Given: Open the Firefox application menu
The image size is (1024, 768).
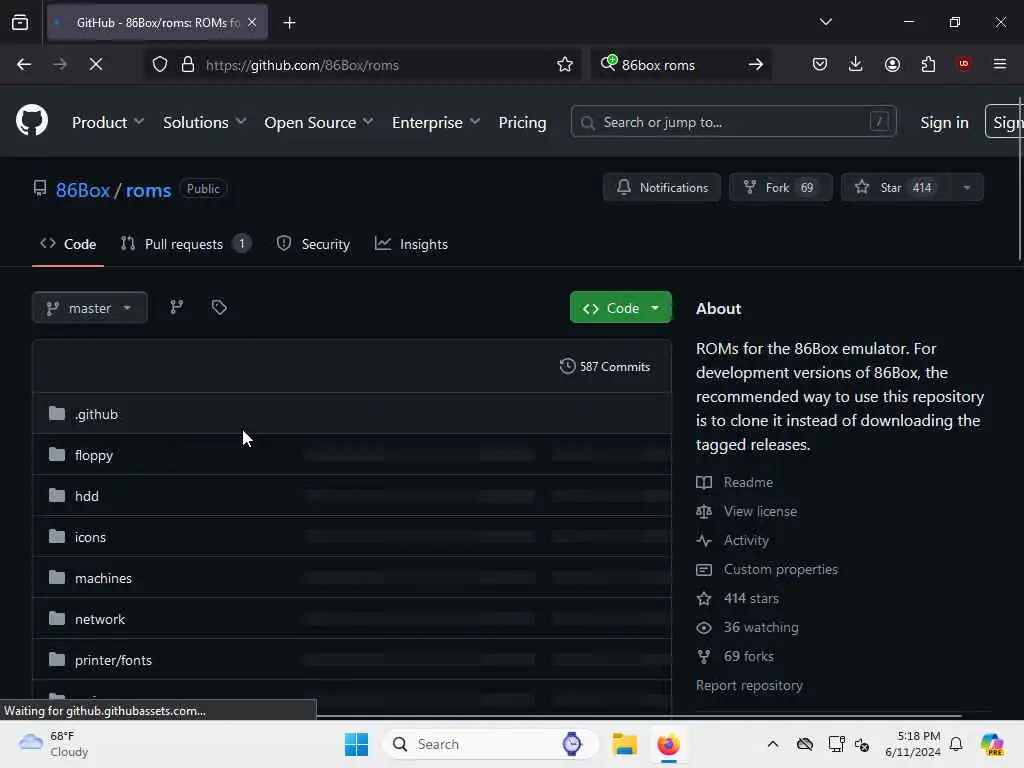Looking at the screenshot, I should (1000, 64).
